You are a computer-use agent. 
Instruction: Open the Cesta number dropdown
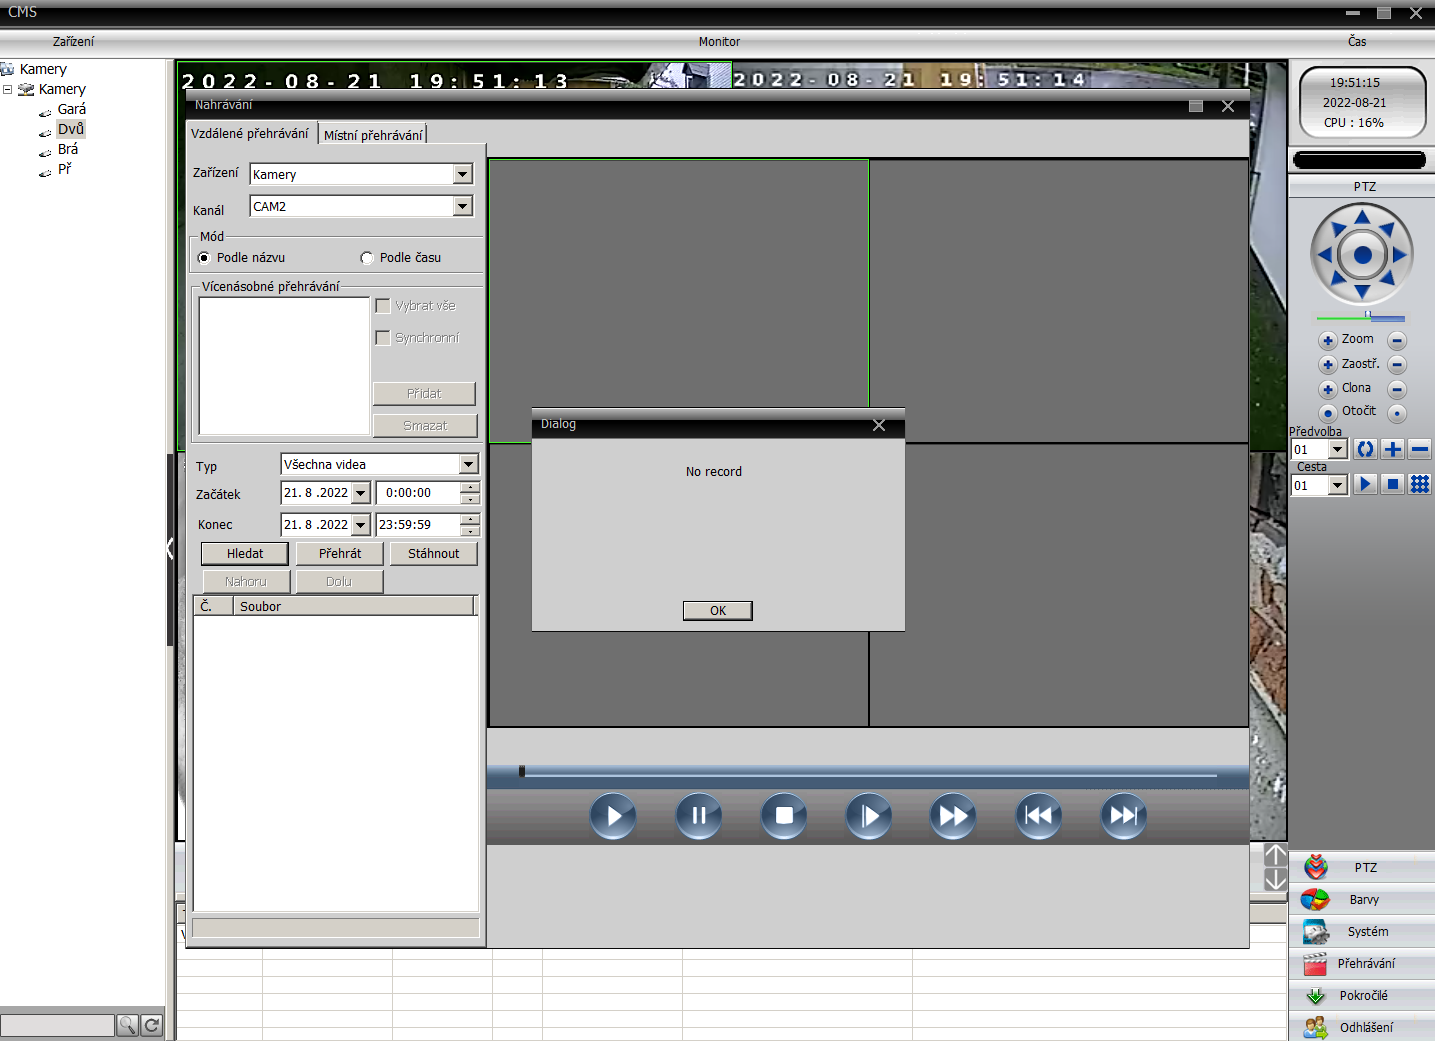(1337, 486)
